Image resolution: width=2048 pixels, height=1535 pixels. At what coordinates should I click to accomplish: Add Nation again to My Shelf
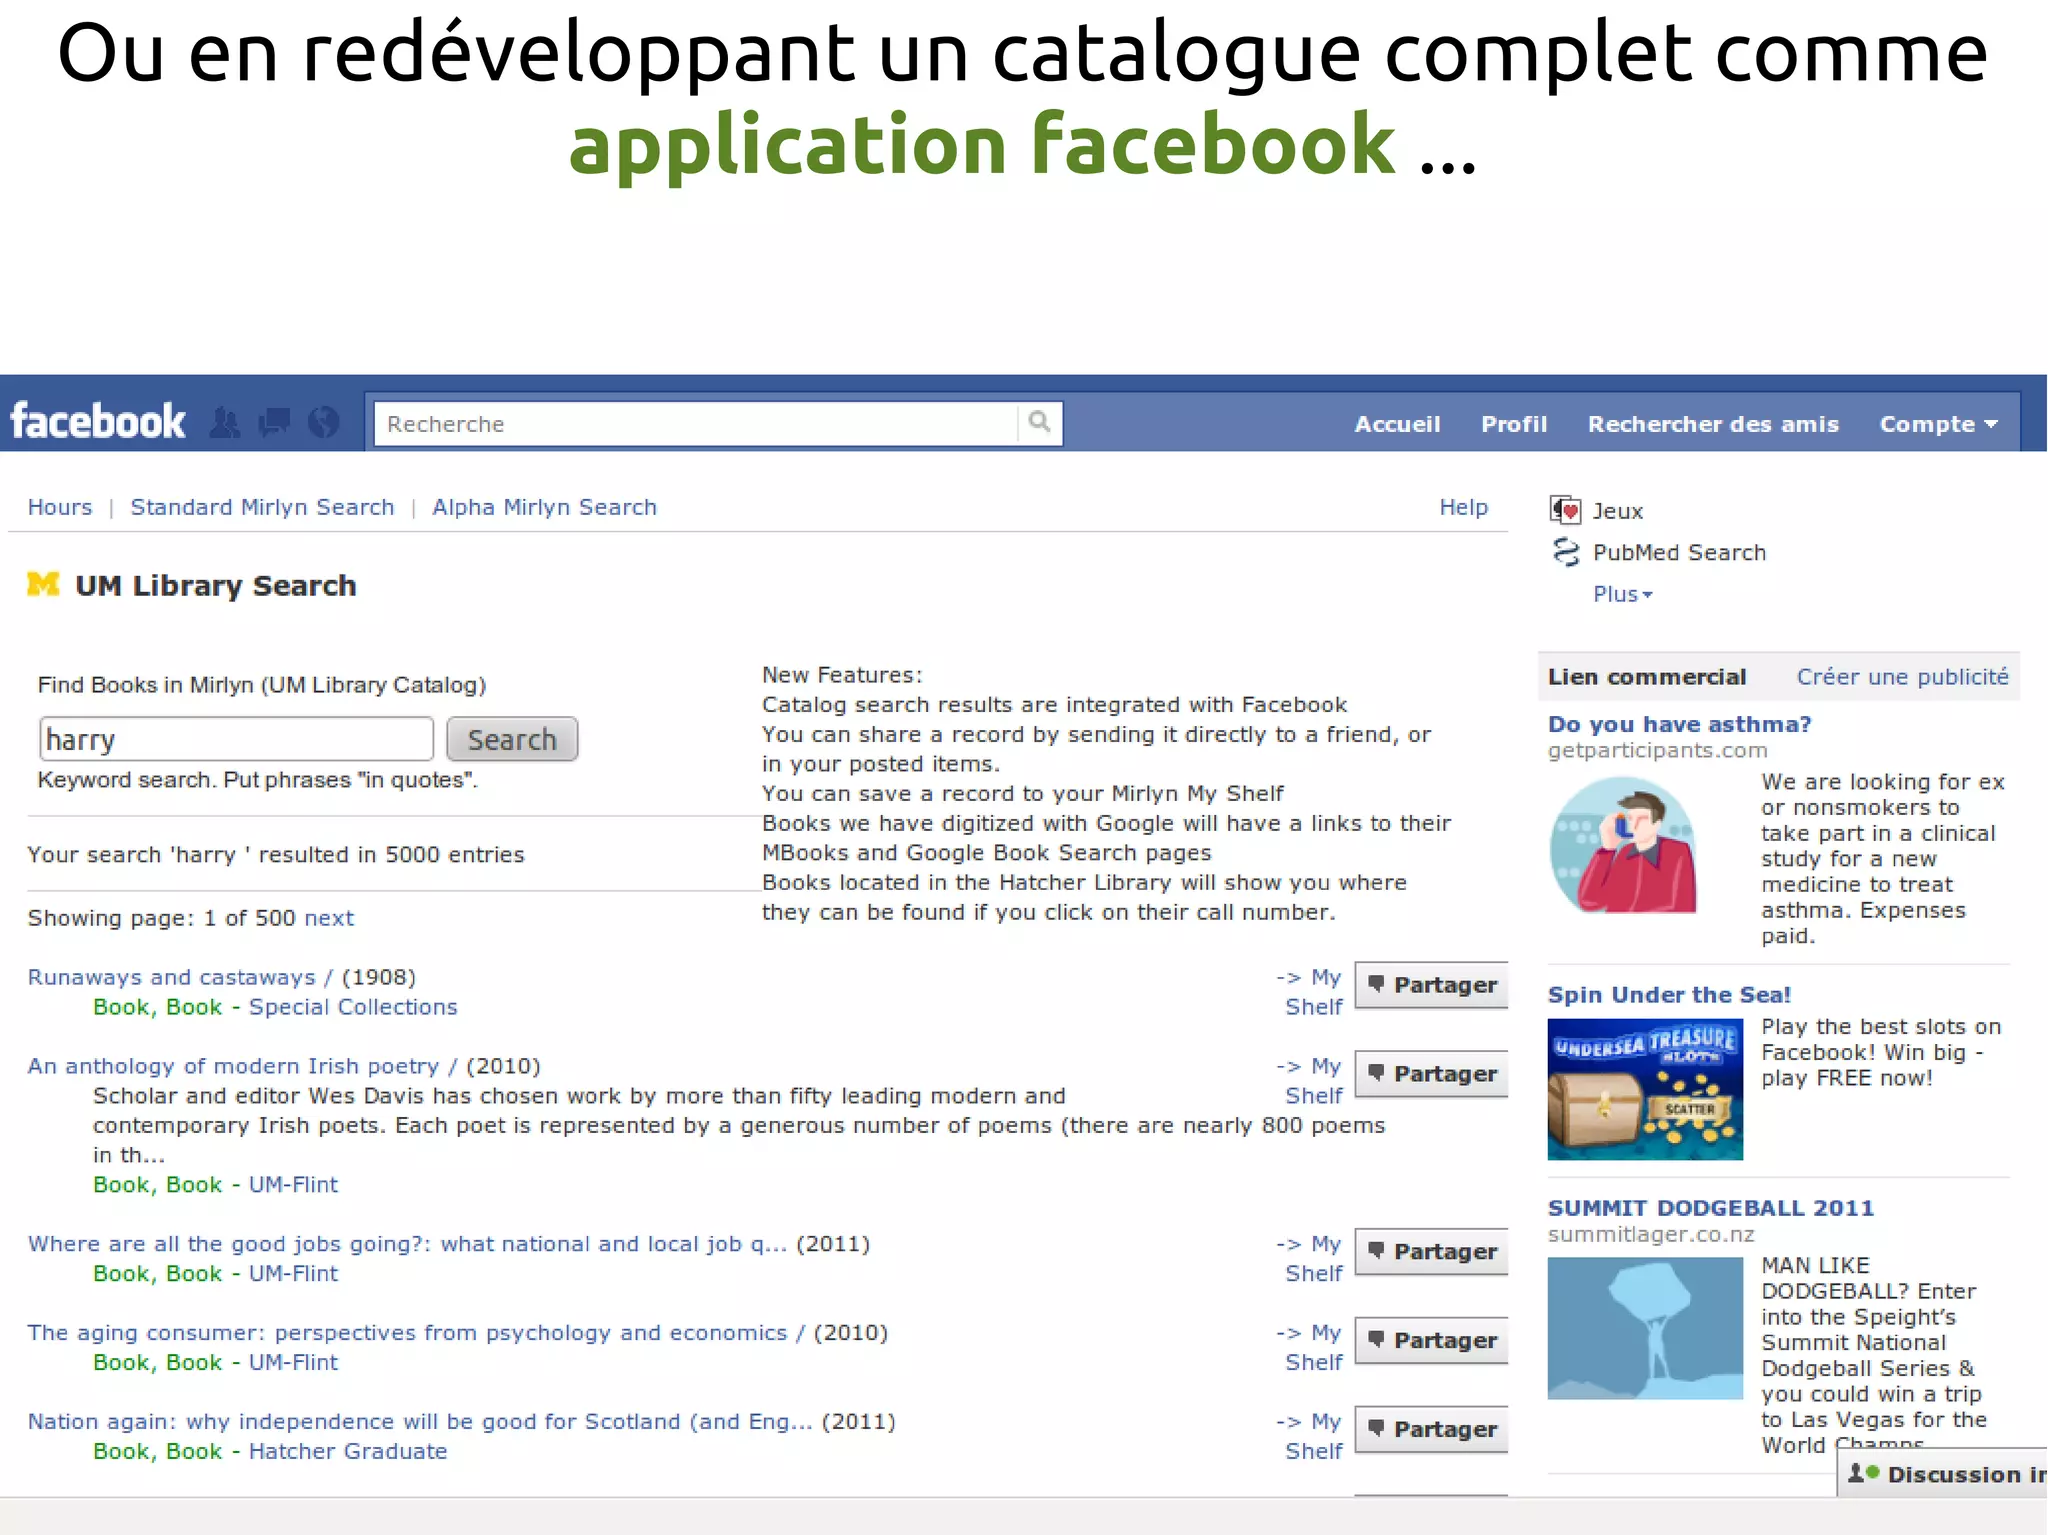tap(1312, 1437)
